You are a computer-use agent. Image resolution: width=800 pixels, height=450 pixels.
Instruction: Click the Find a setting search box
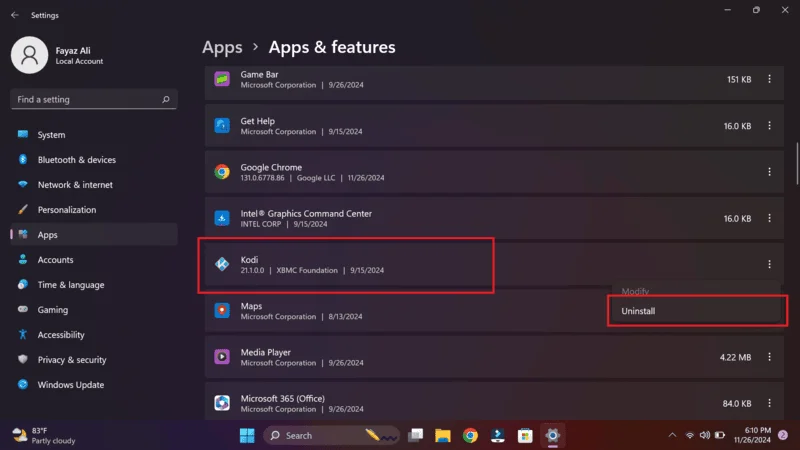pyautogui.click(x=94, y=99)
